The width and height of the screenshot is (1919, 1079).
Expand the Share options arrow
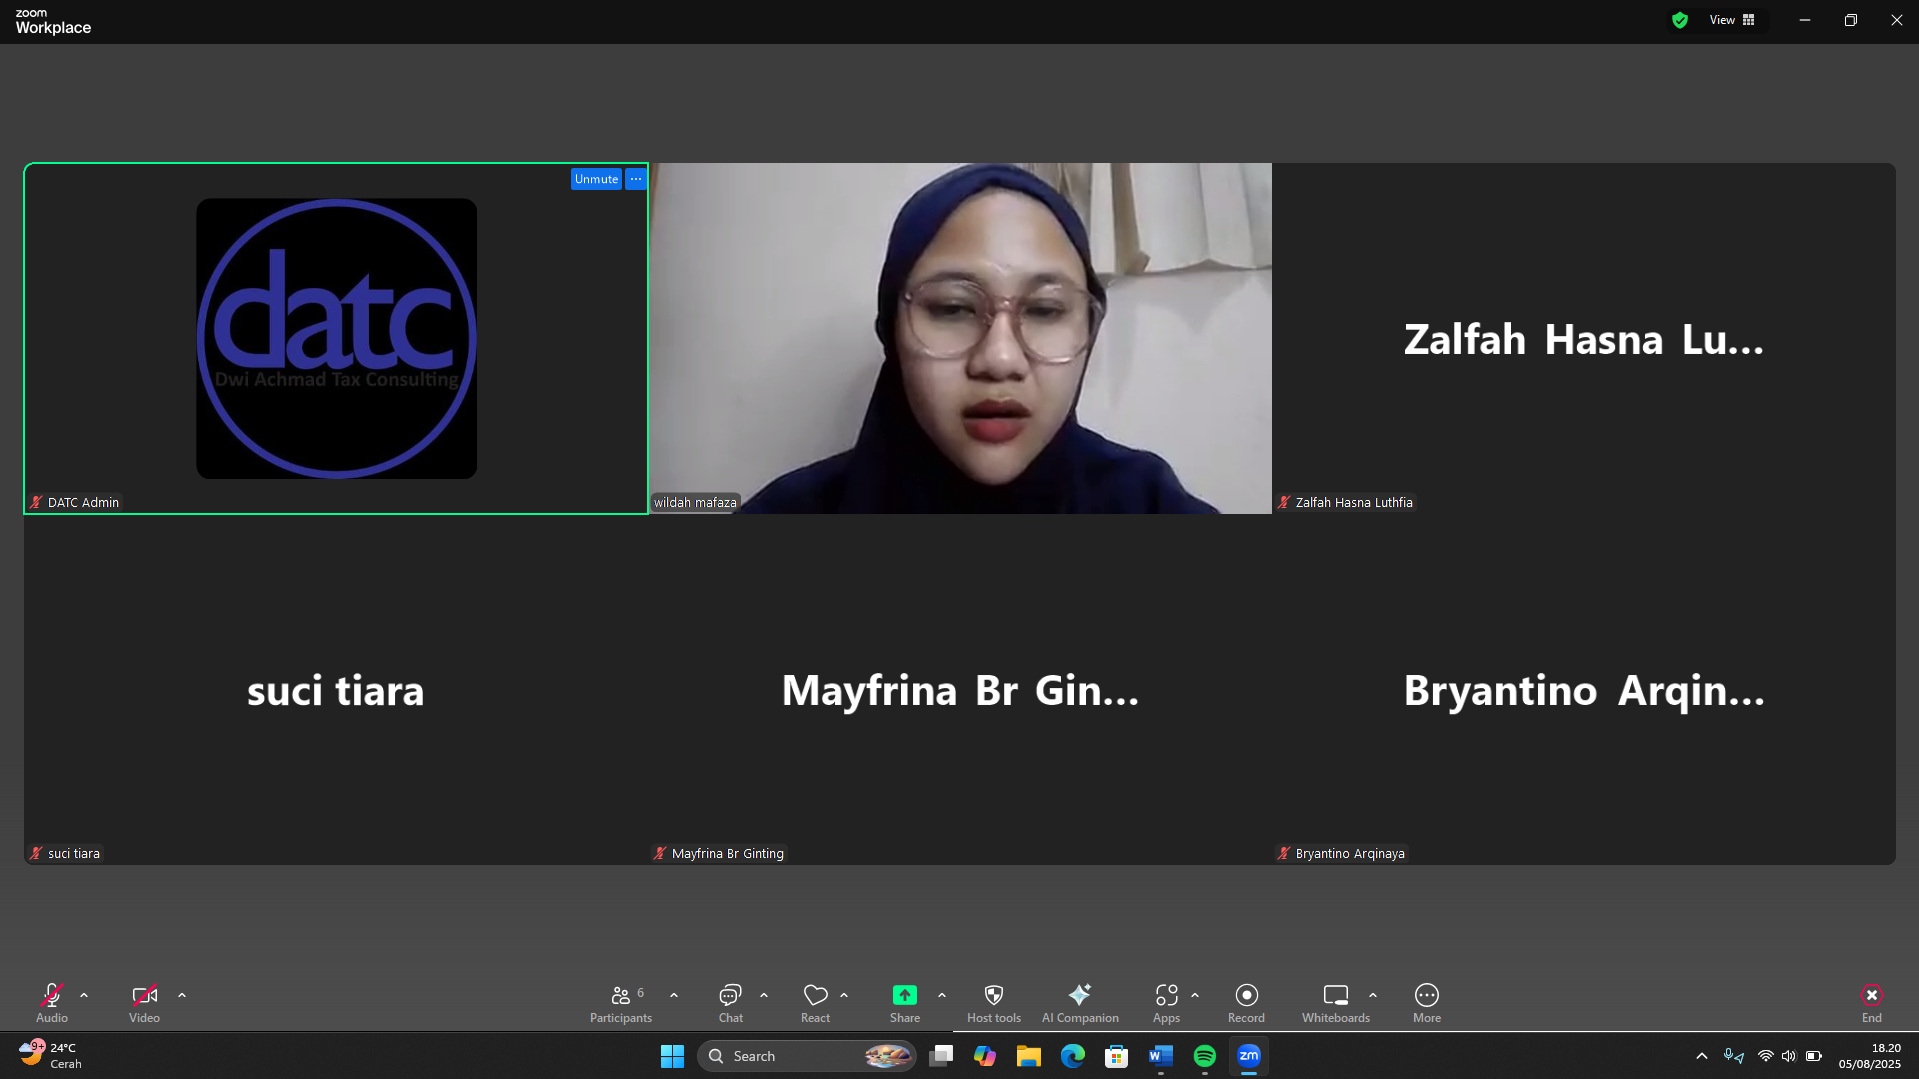(x=942, y=995)
